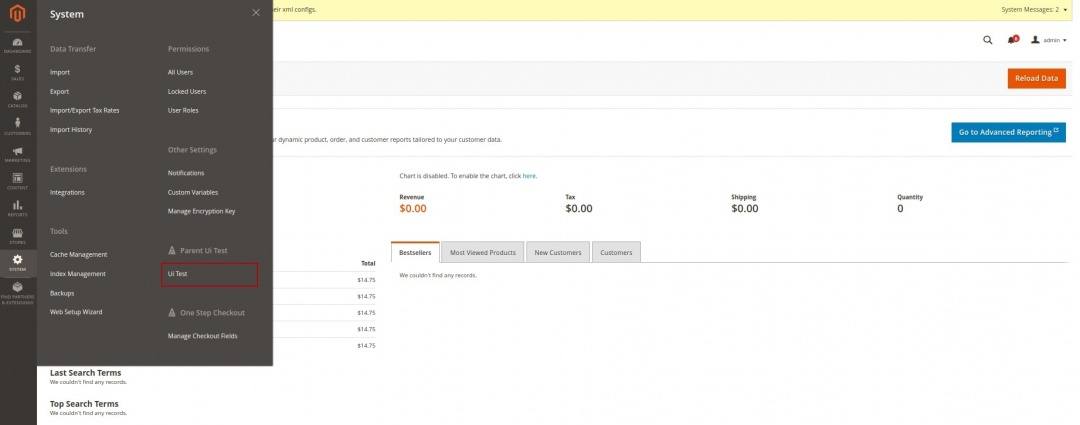Open Find Partners & Extensions icon

[17, 293]
